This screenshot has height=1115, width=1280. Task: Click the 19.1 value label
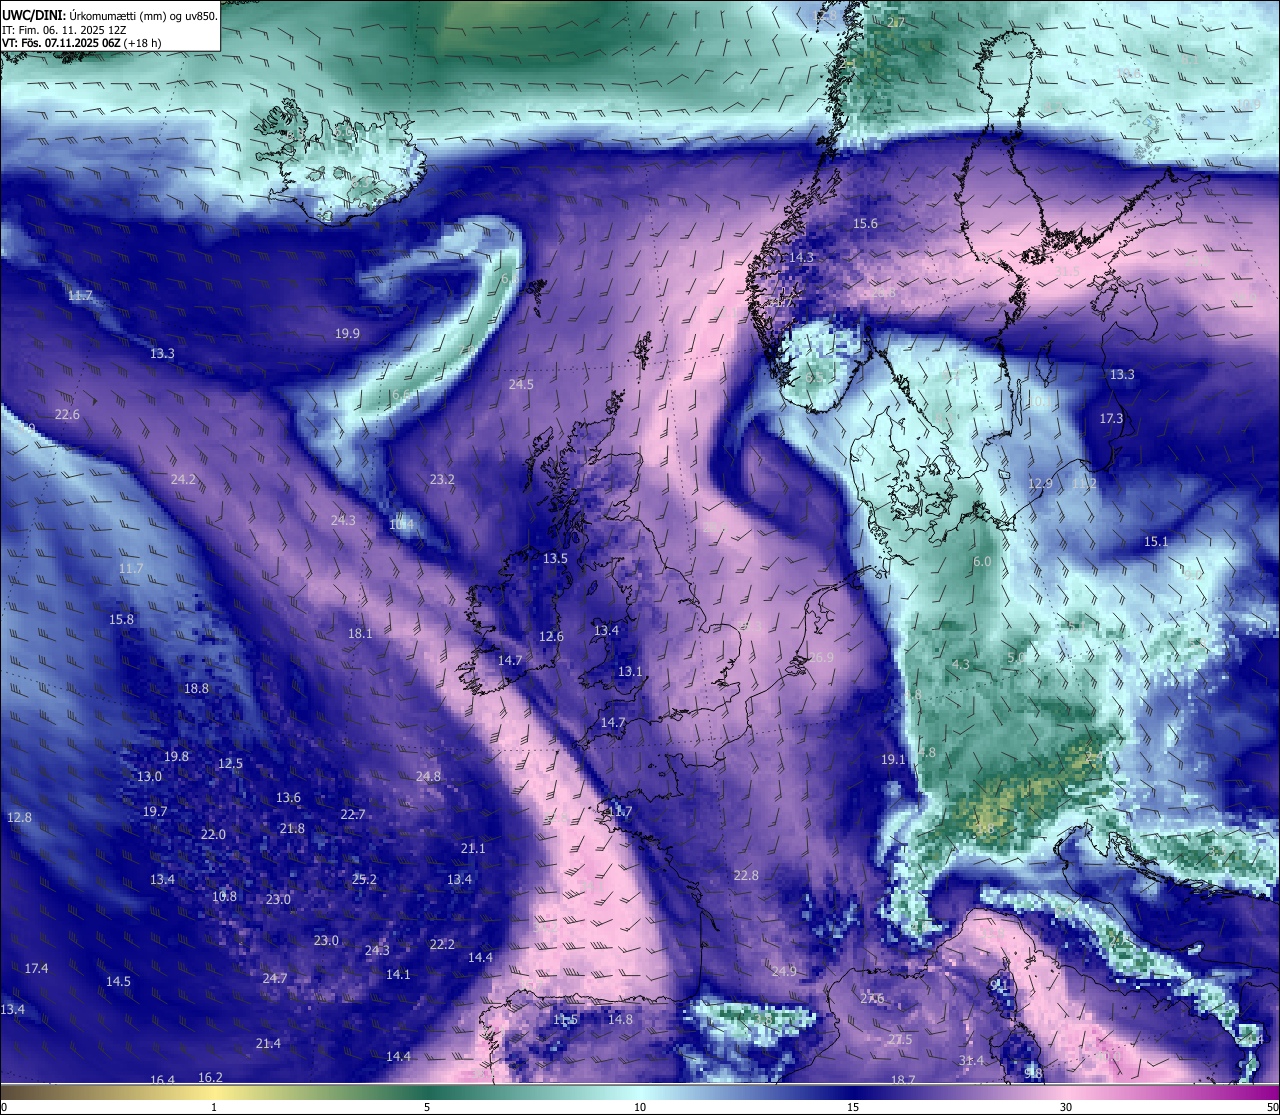[893, 760]
